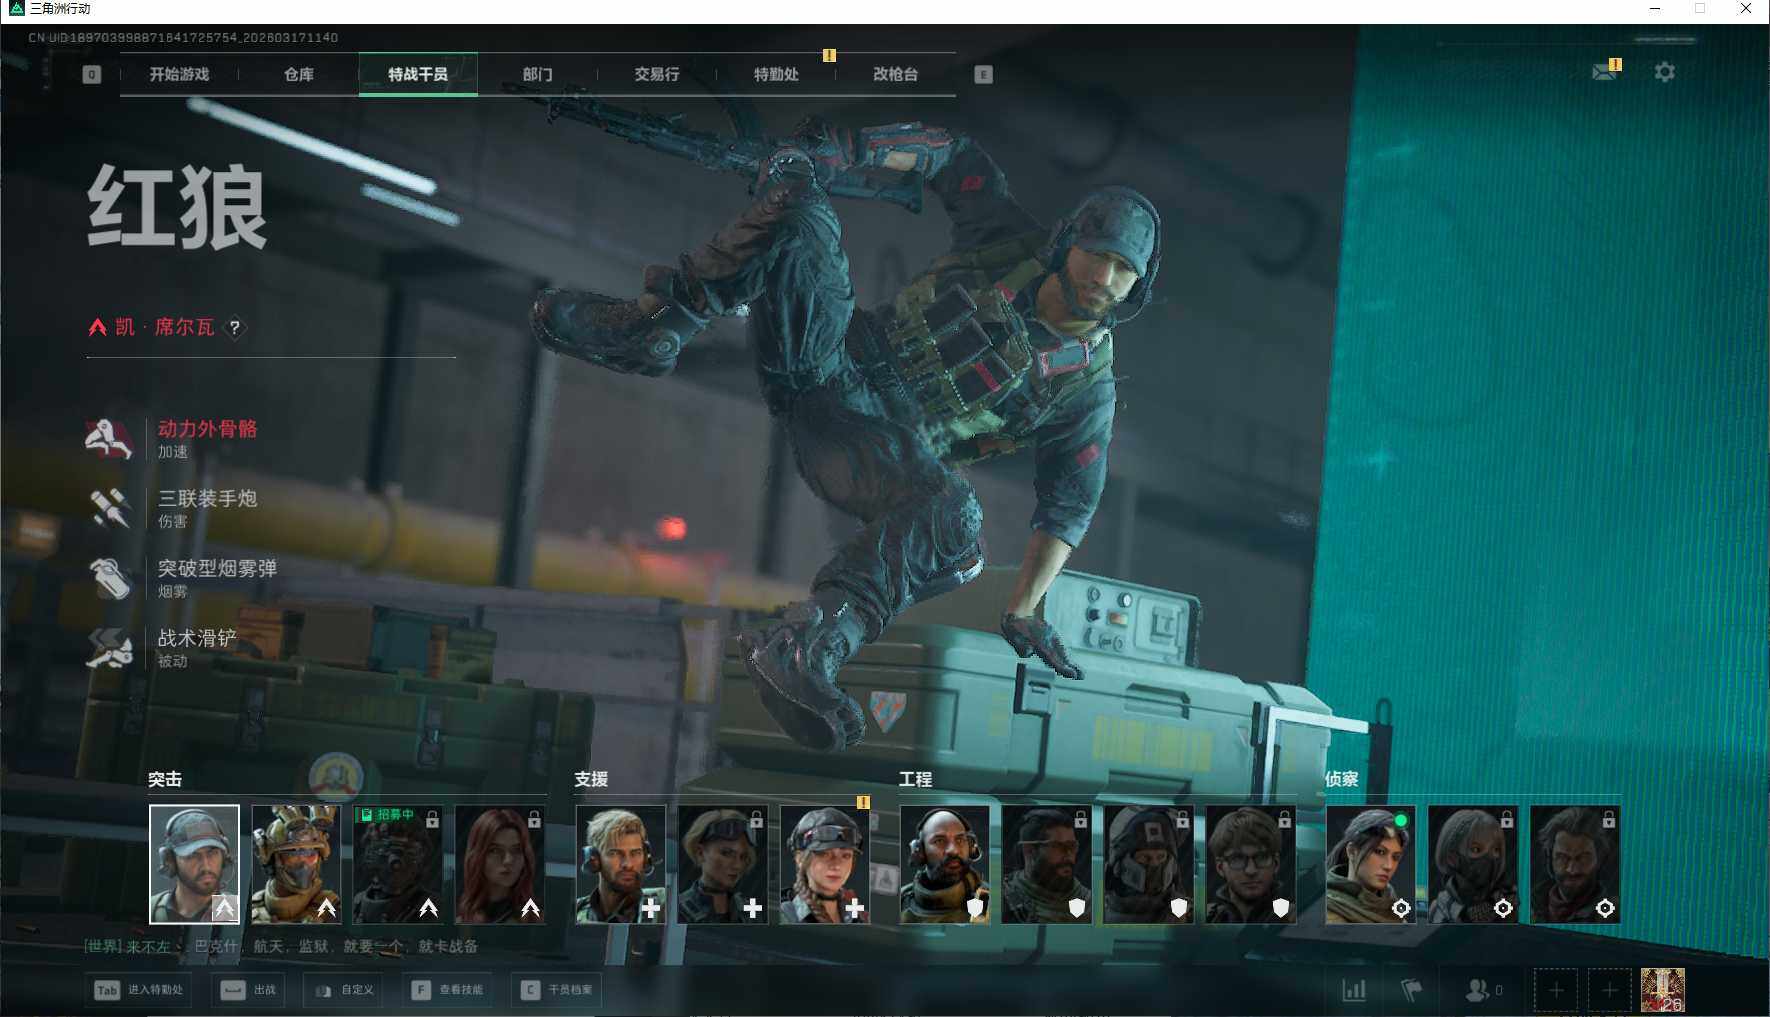Click the flag icon in bottom bar
Screen dimensions: 1770x1017
pos(1411,990)
